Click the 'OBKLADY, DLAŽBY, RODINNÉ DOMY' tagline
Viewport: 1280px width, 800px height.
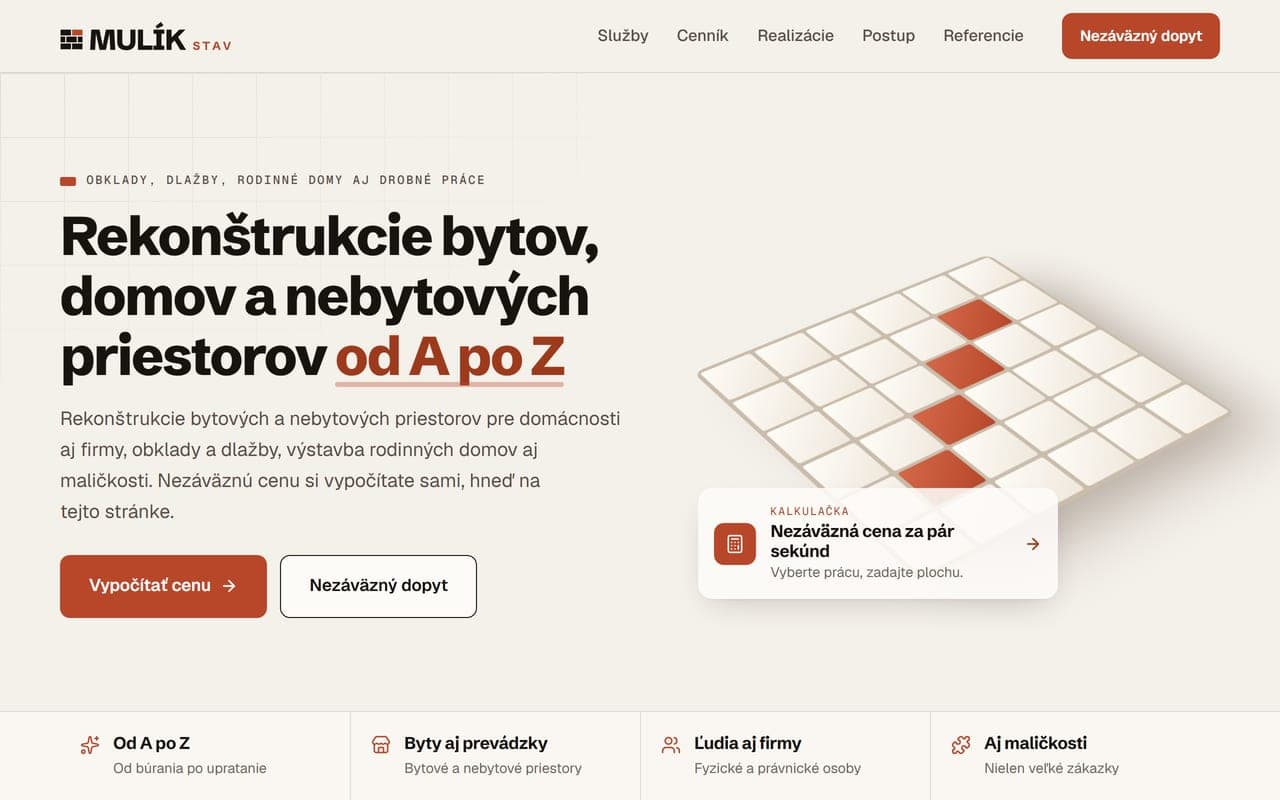pos(286,180)
